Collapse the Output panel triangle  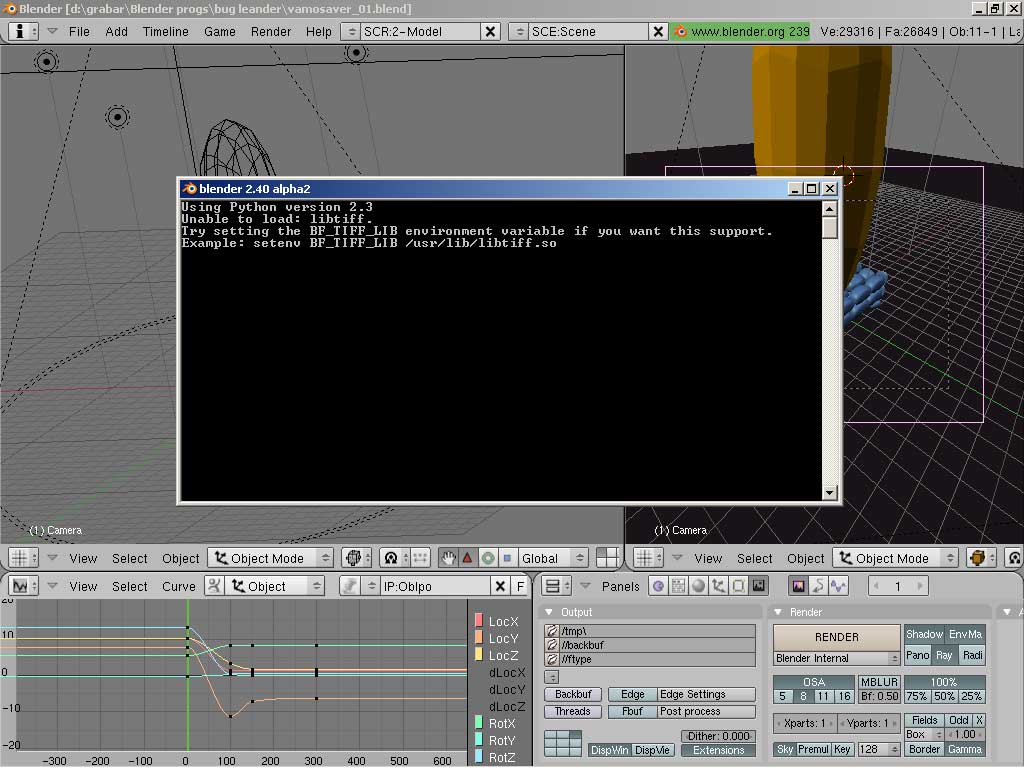(x=549, y=613)
